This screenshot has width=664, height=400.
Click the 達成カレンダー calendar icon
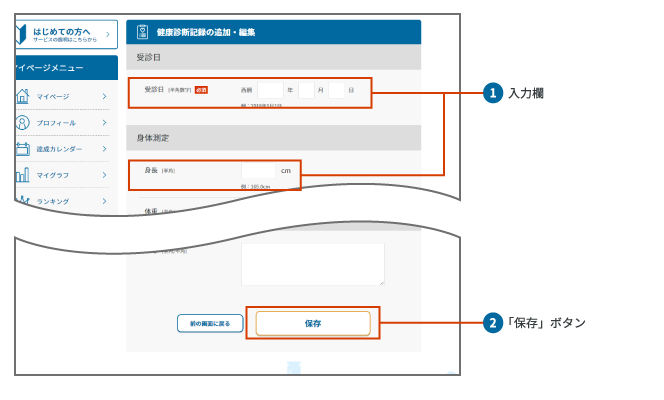coord(22,149)
